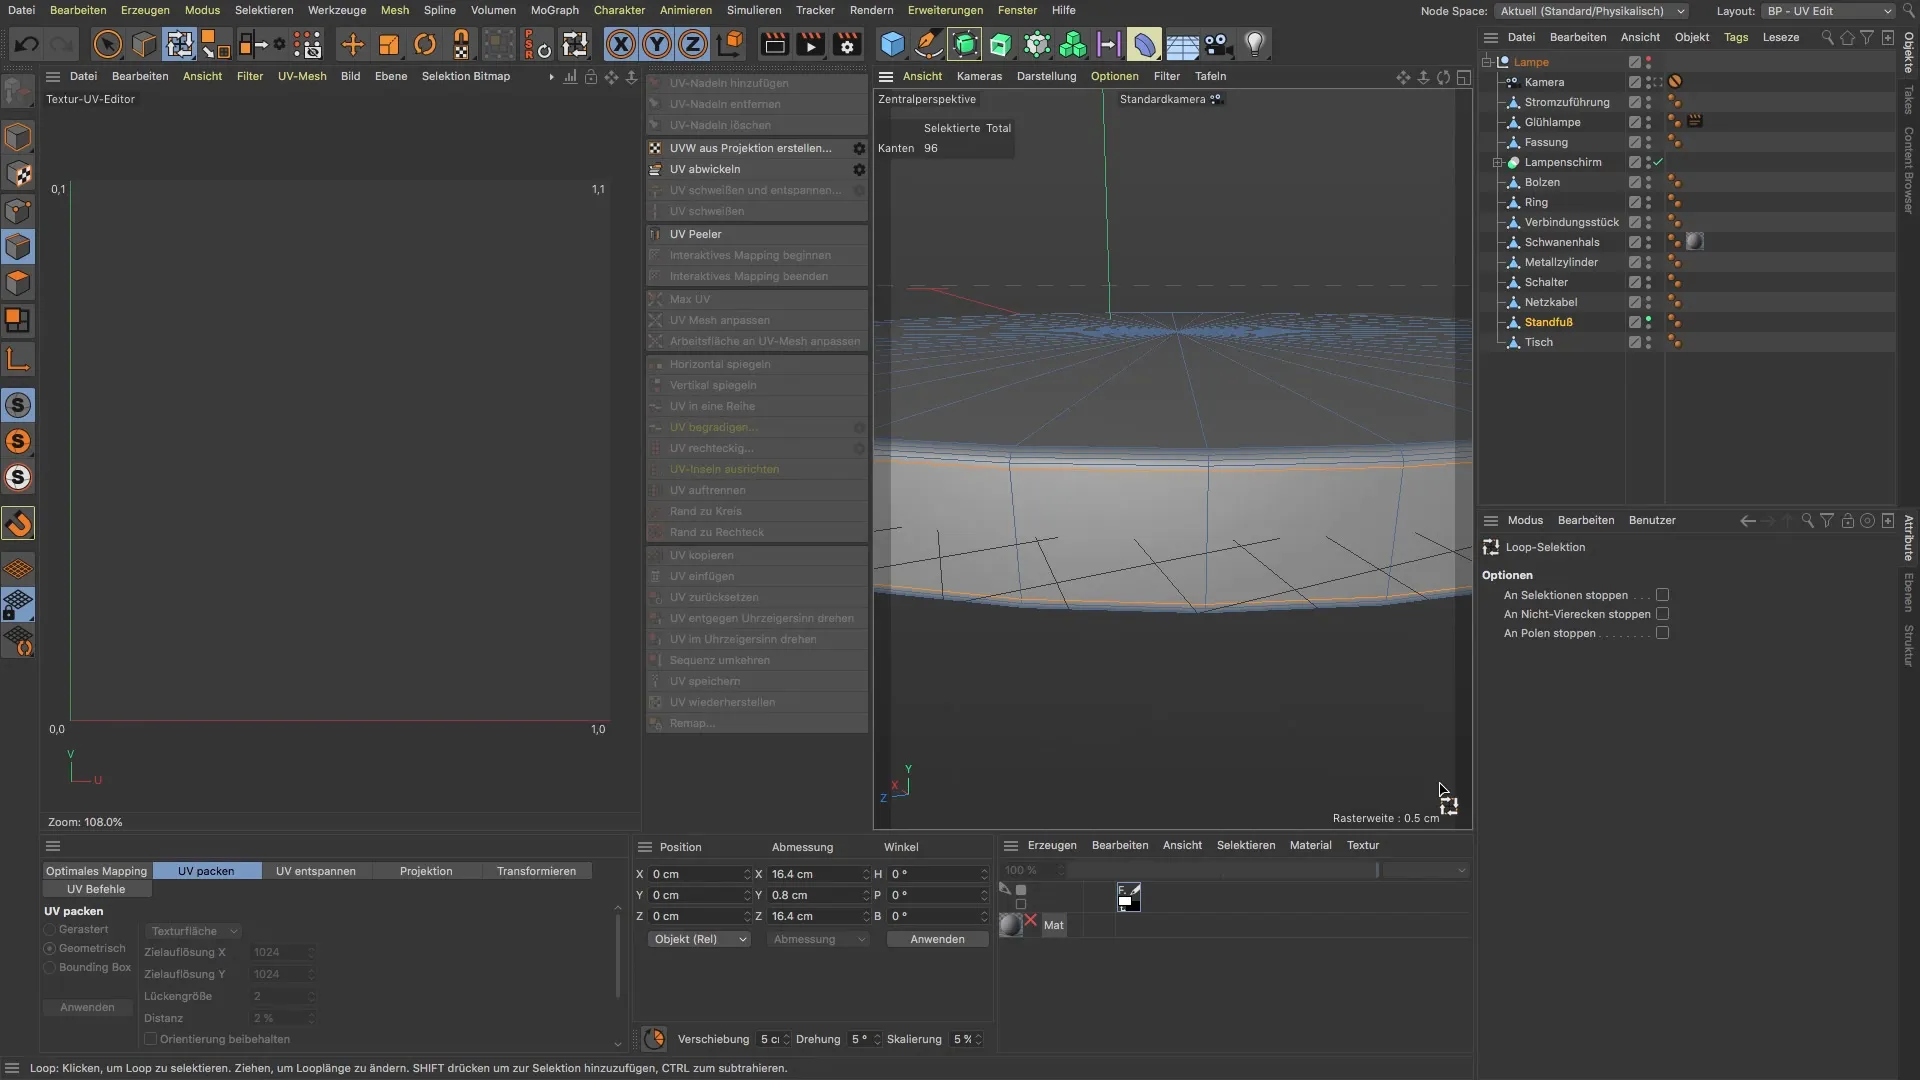Open the Node Space dropdown
Screen dimensions: 1920x1080
click(1593, 11)
